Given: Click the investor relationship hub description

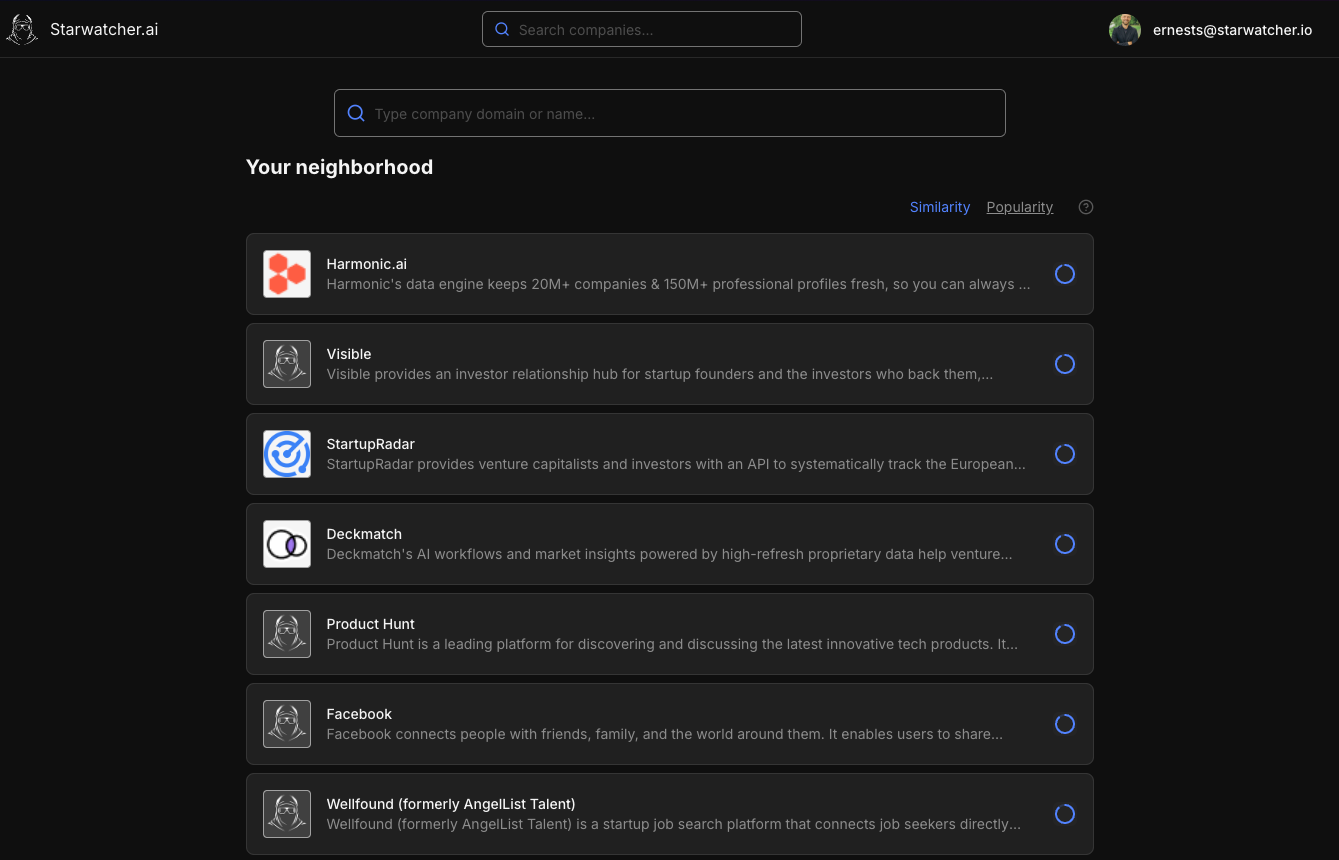Looking at the screenshot, I should [x=660, y=374].
